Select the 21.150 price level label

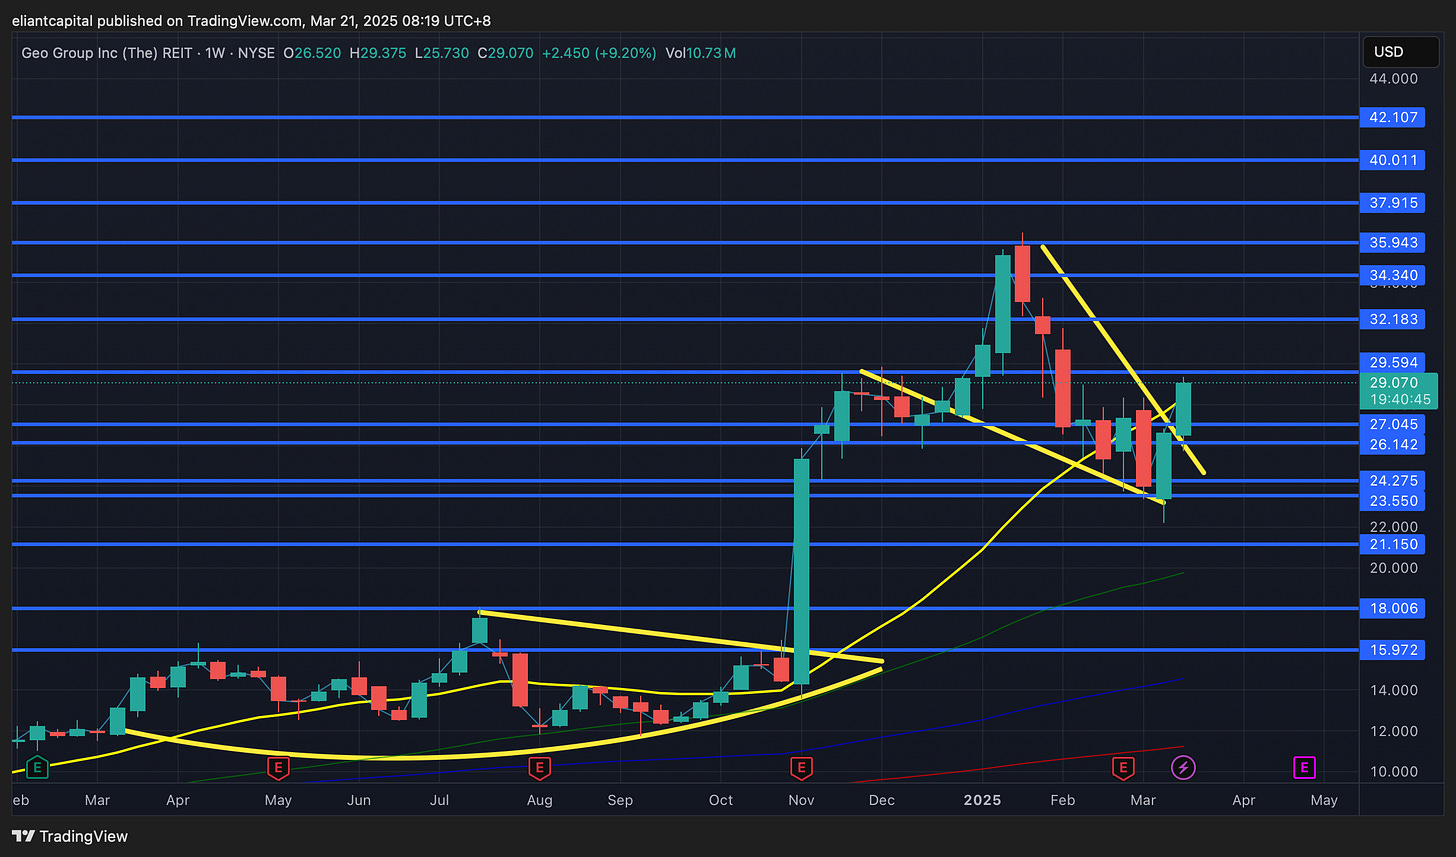click(x=1394, y=544)
